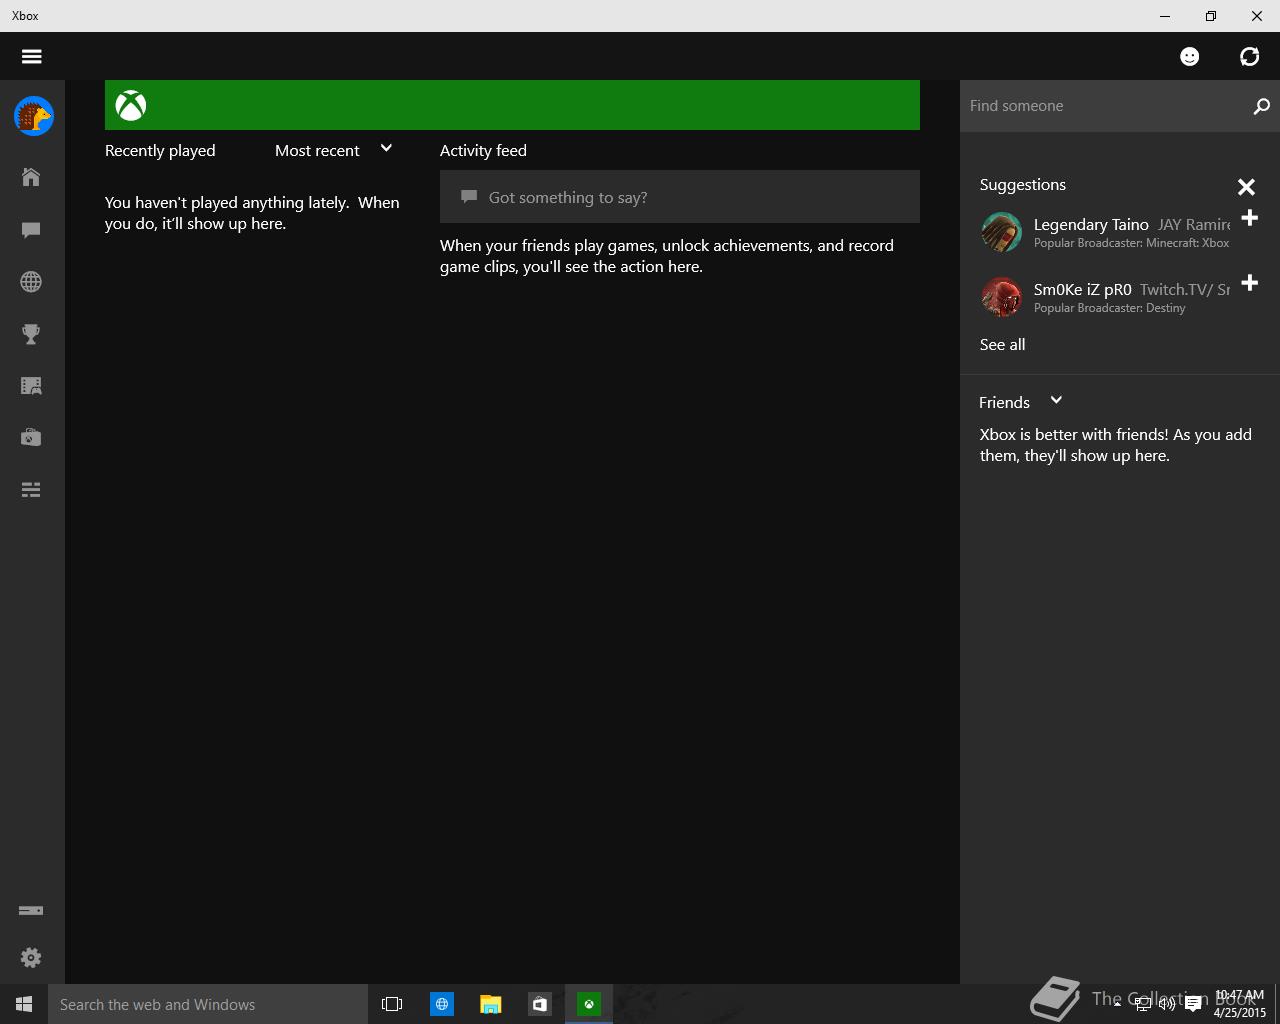
Task: Click the Got something to say box
Action: point(680,197)
